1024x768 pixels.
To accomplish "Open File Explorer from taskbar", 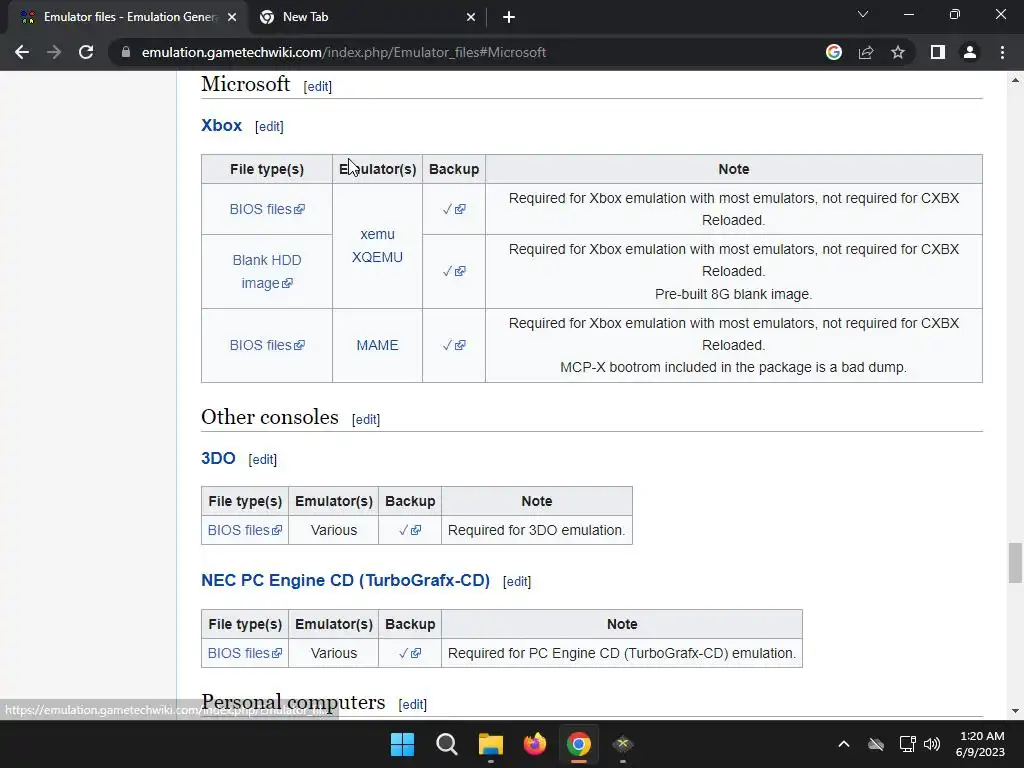I will 490,744.
